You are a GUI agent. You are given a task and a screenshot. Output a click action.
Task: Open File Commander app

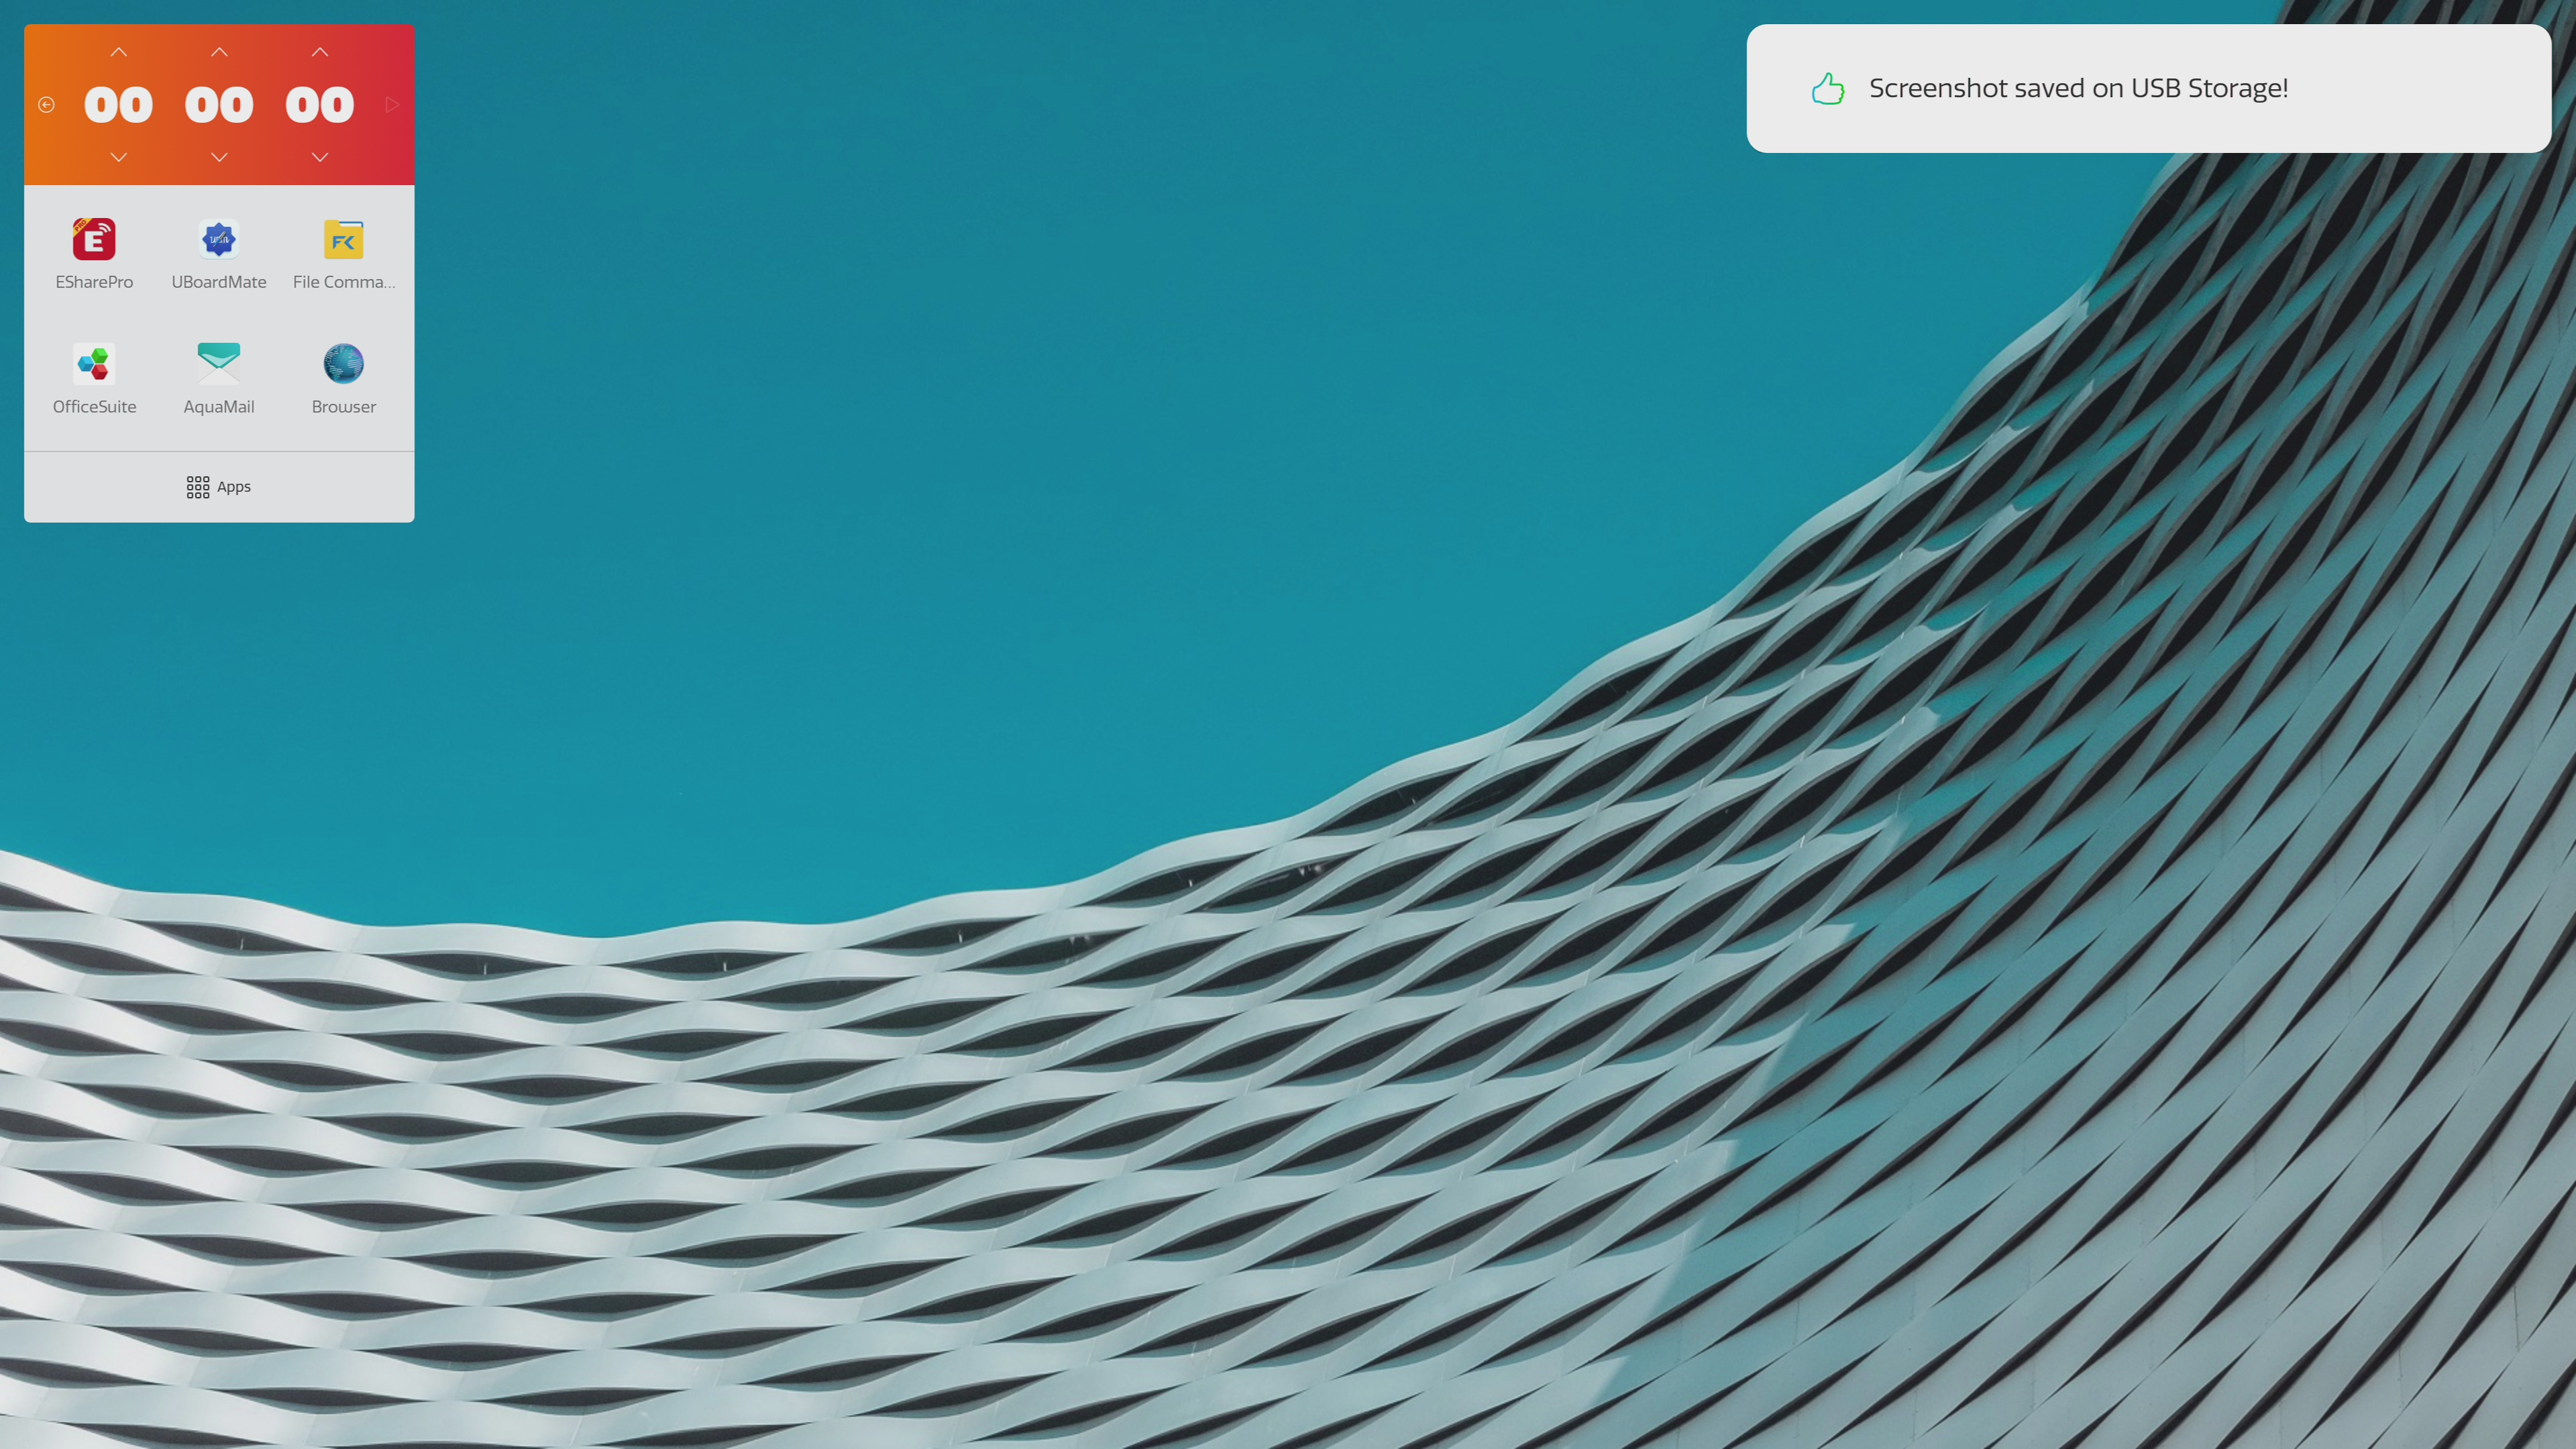pos(343,240)
